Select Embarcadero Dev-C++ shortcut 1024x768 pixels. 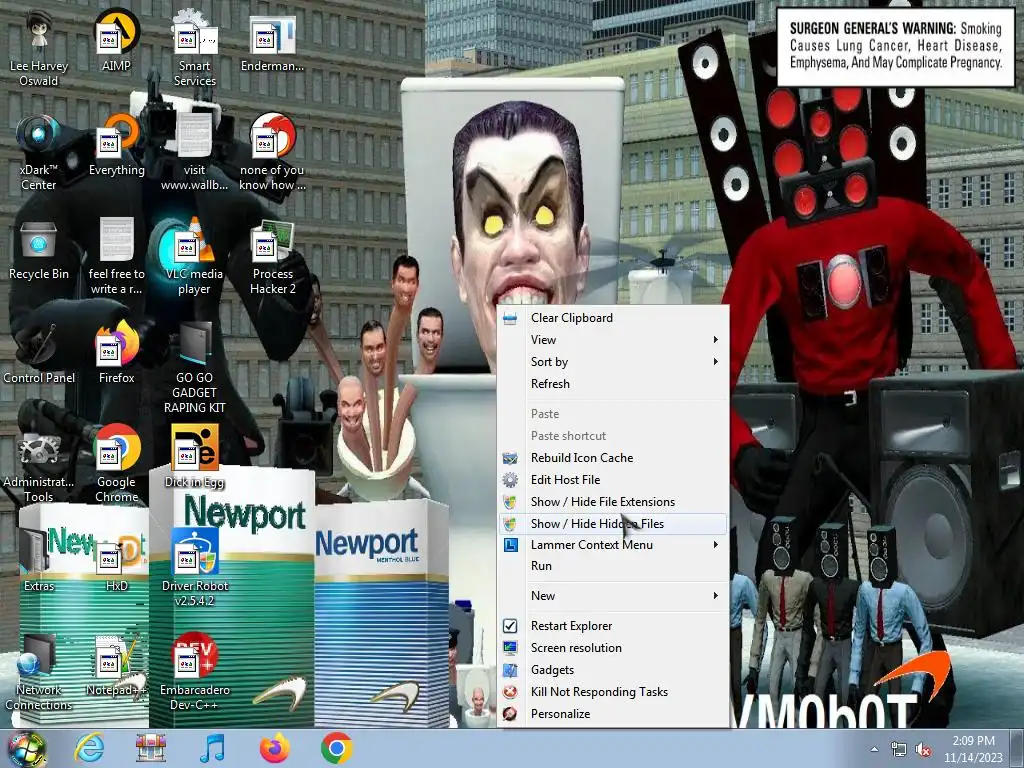[195, 673]
